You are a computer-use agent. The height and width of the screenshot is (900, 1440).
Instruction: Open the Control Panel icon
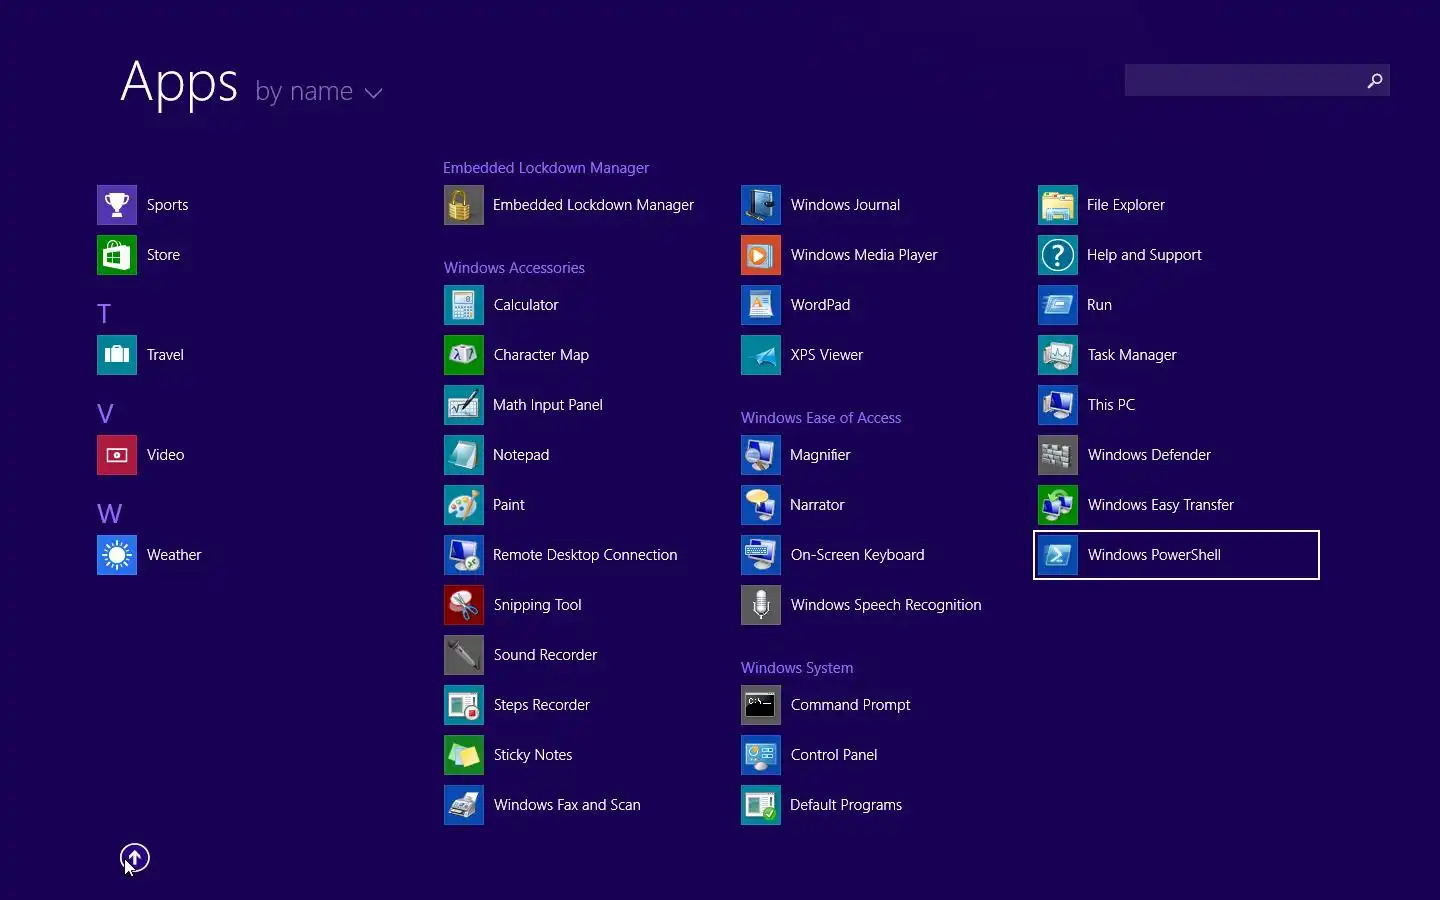point(761,755)
